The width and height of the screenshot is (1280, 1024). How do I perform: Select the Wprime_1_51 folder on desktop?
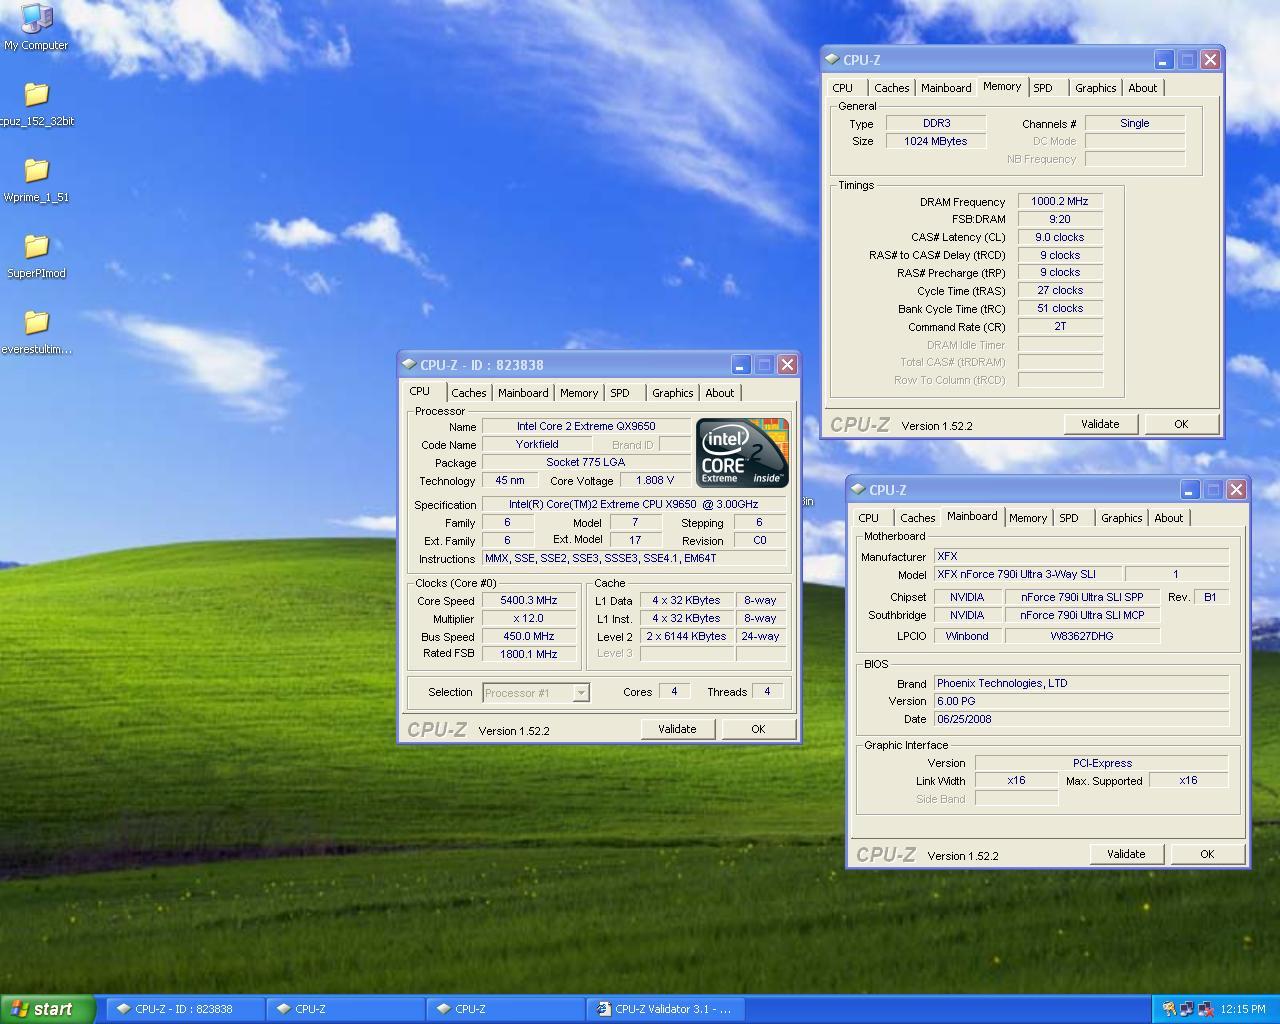pos(36,179)
